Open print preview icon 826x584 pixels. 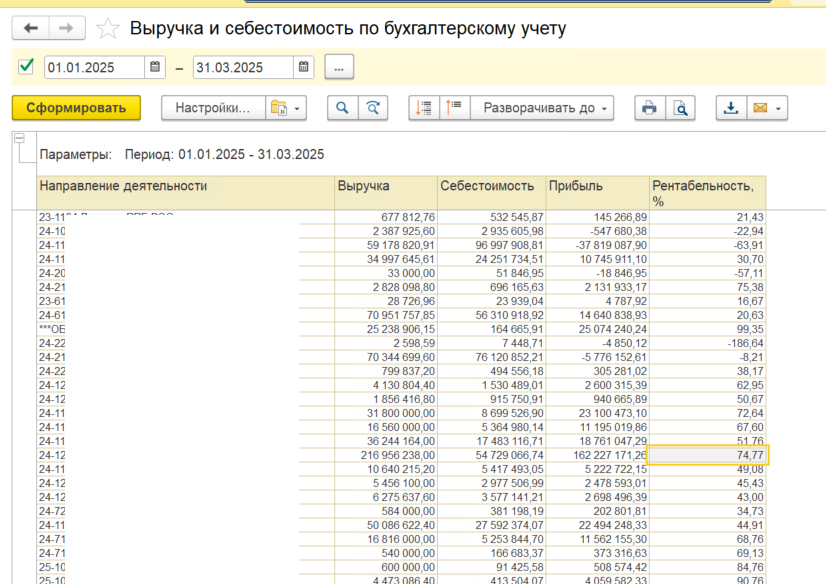[x=681, y=108]
